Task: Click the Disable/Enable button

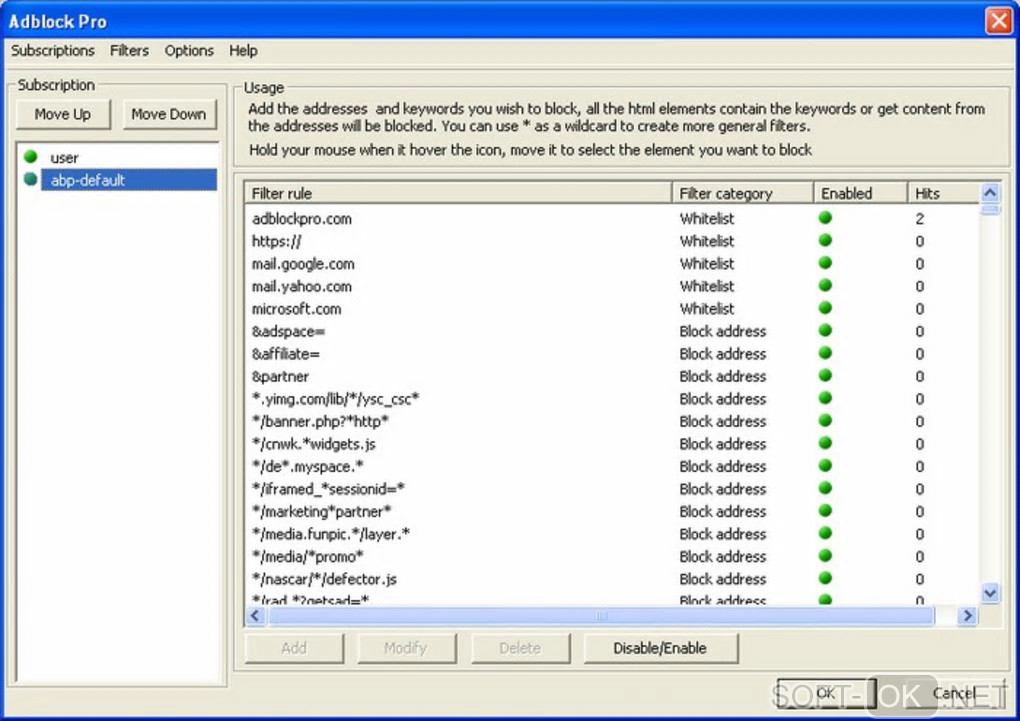Action: click(x=660, y=648)
